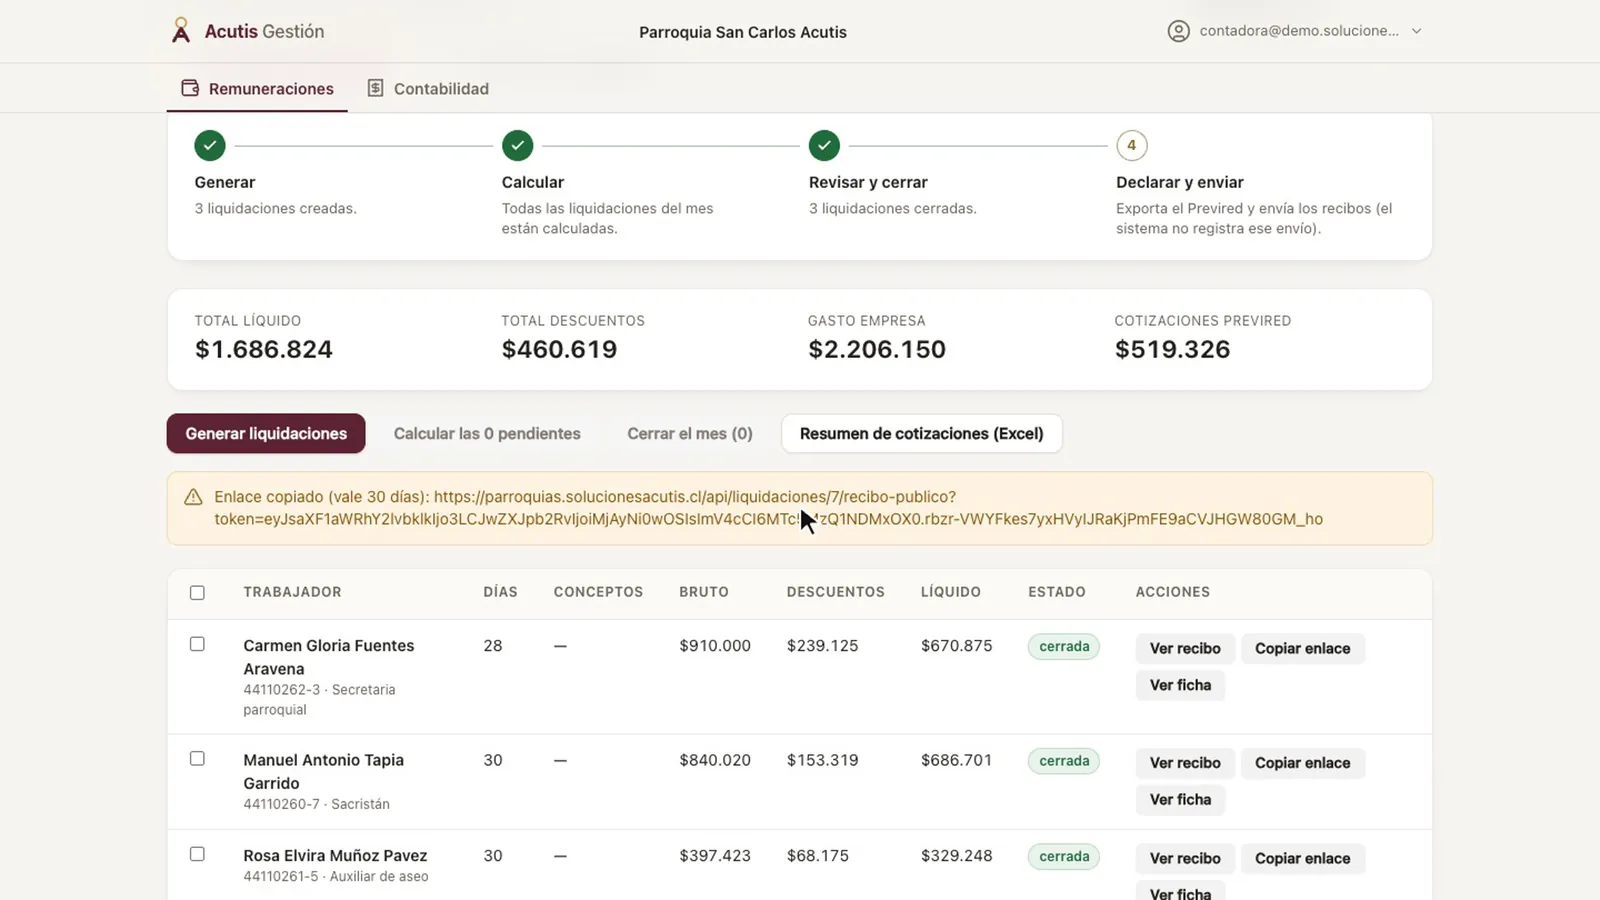Click the Revisar y cerrar checkmark icon
The width and height of the screenshot is (1600, 900).
824,146
